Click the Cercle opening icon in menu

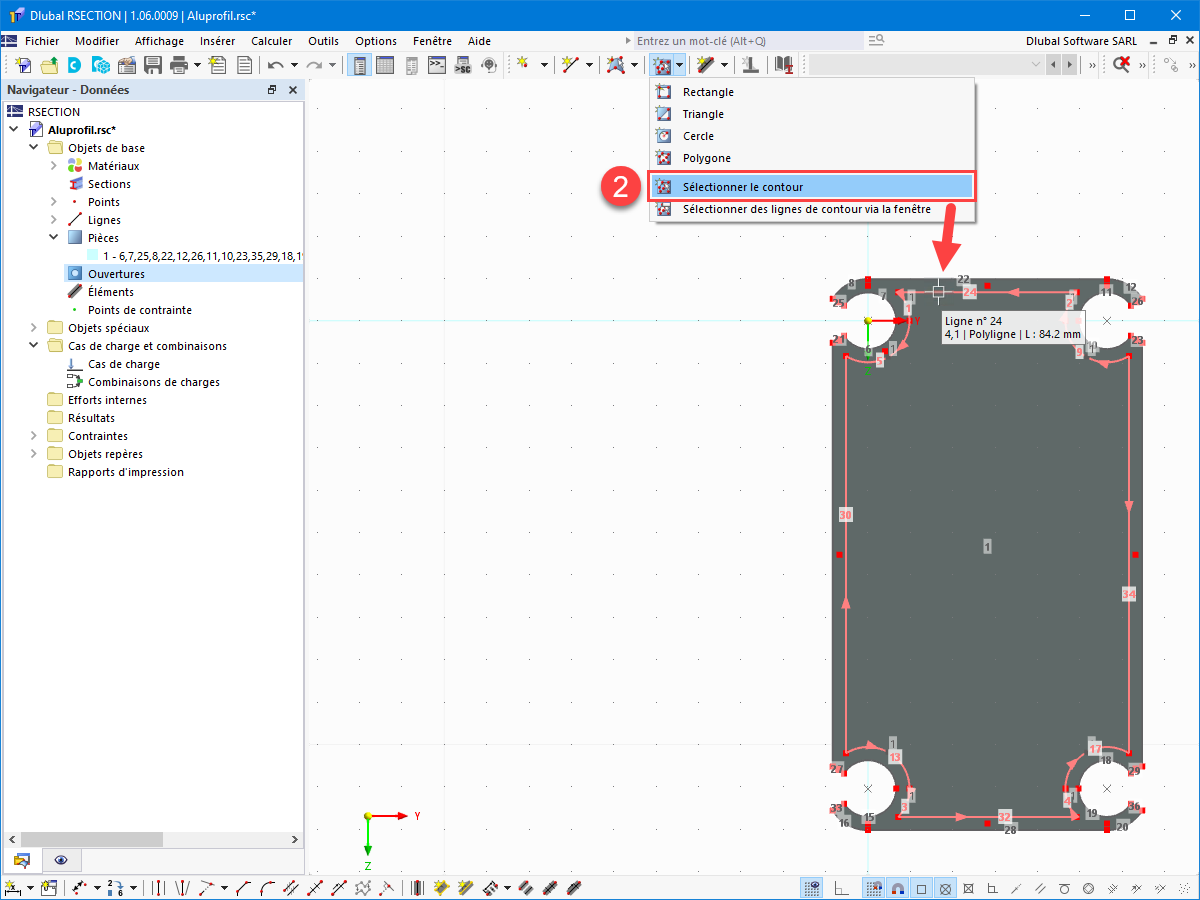point(663,136)
